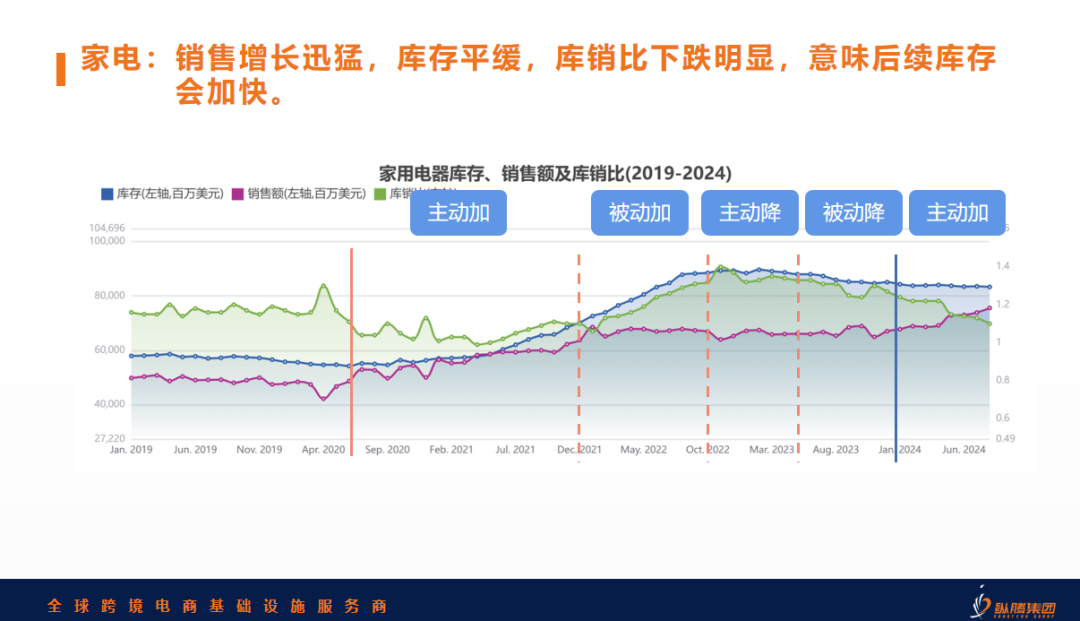The image size is (1080, 621).
Task: Click the Jan. 2019 axis label
Action: click(x=130, y=449)
